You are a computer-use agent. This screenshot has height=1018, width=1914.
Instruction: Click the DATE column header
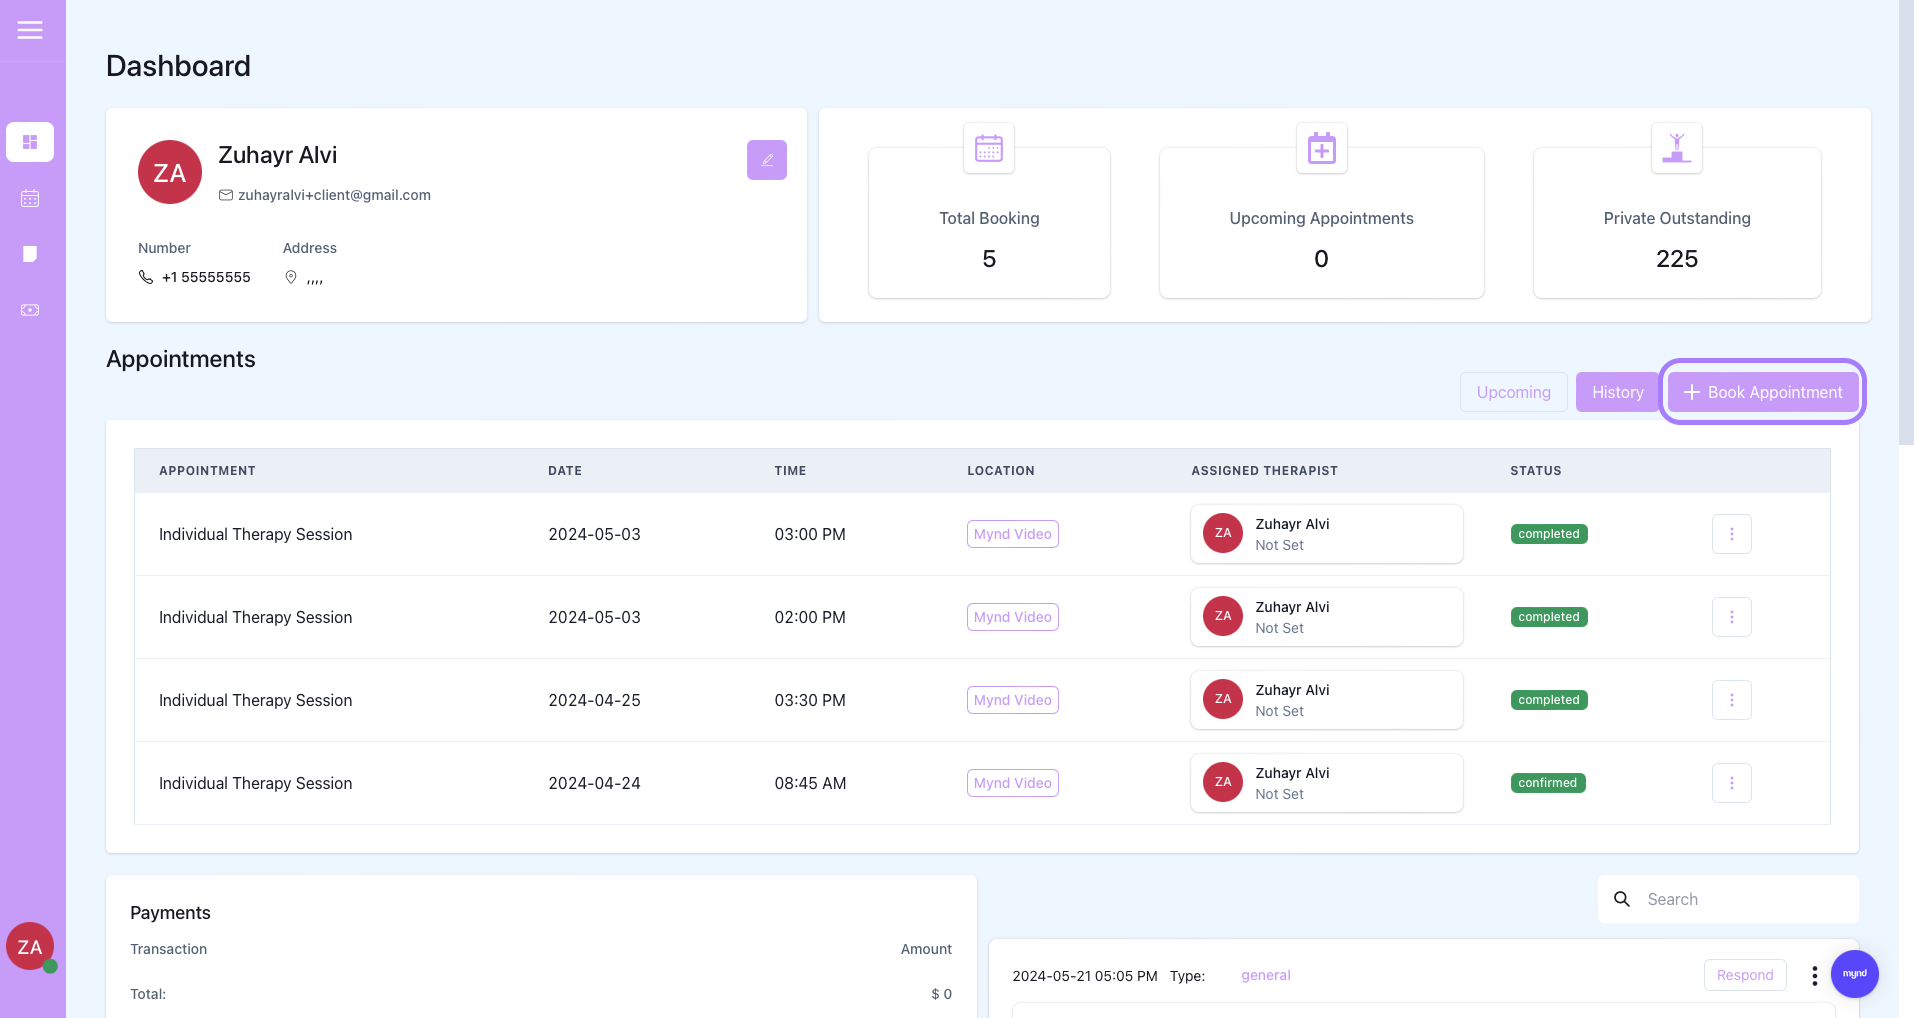click(x=565, y=471)
